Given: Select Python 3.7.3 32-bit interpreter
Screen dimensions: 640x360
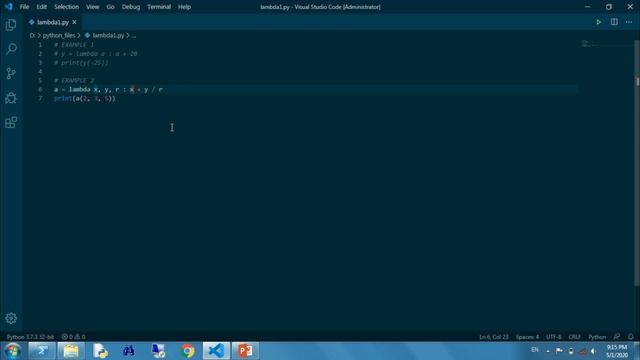Looking at the screenshot, I should coord(30,337).
